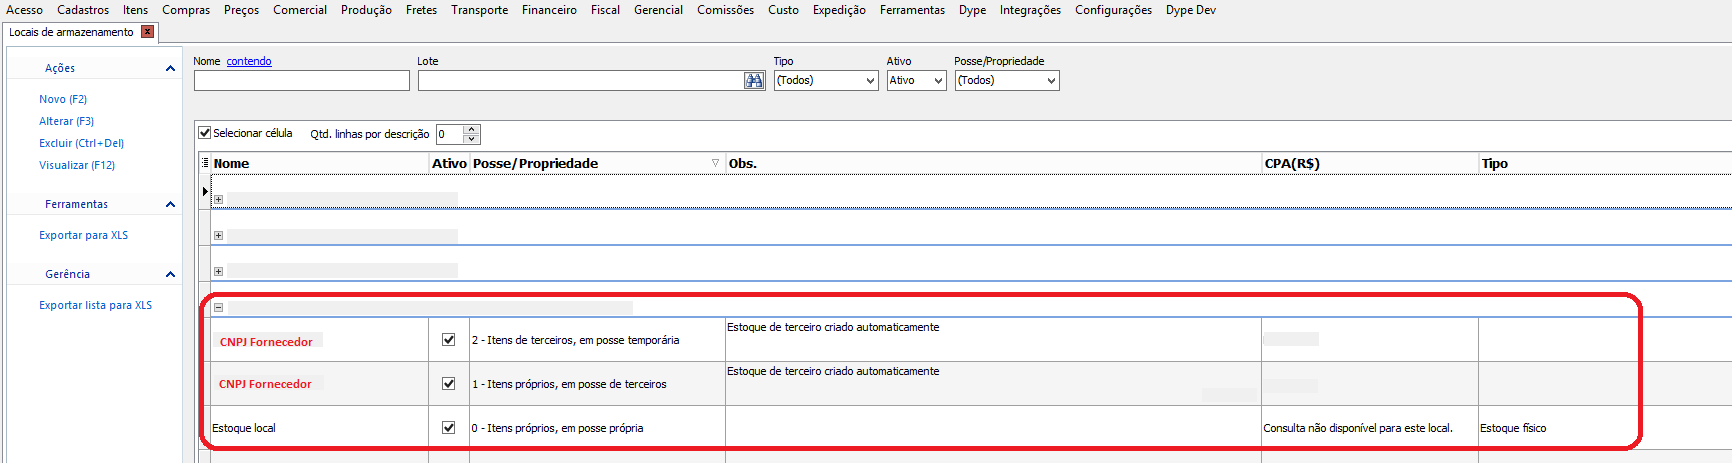Open the Expedição menu
Viewport: 1732px width, 463px height.
click(x=839, y=10)
